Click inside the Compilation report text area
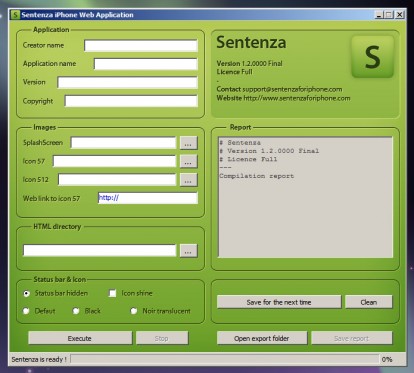This screenshot has width=414, height=373. click(305, 197)
